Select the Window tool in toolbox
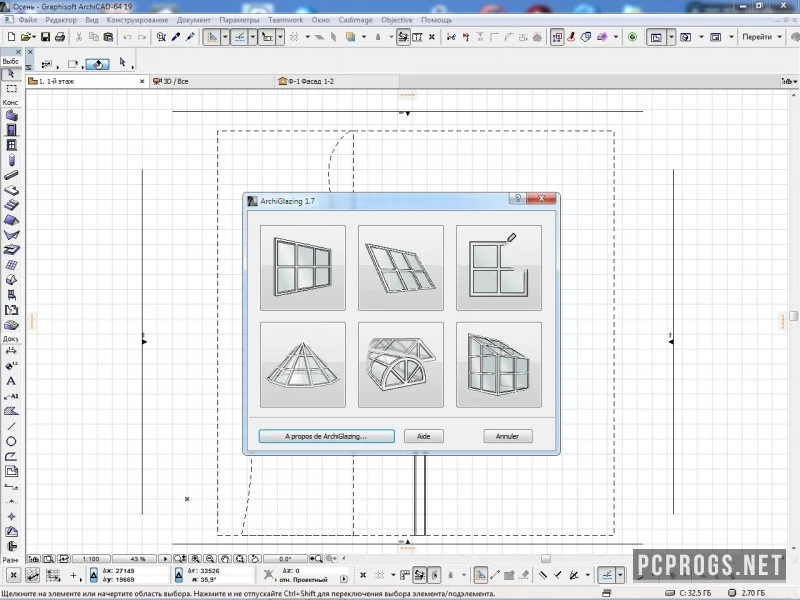Viewport: 800px width, 600px height. 11,145
